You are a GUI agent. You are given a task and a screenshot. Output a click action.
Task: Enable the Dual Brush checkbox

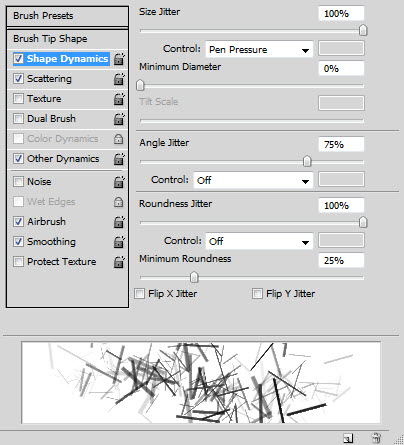click(18, 119)
